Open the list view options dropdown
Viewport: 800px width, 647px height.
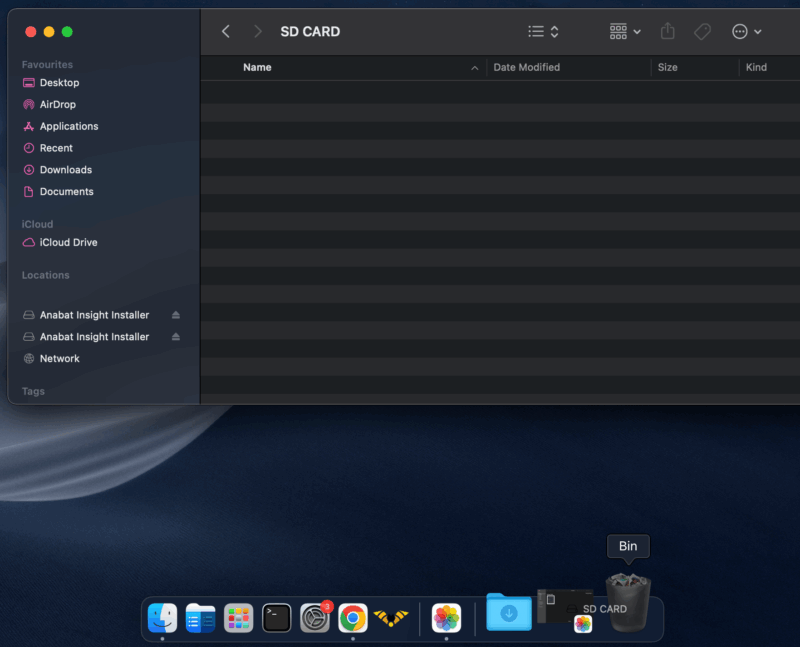pyautogui.click(x=544, y=32)
